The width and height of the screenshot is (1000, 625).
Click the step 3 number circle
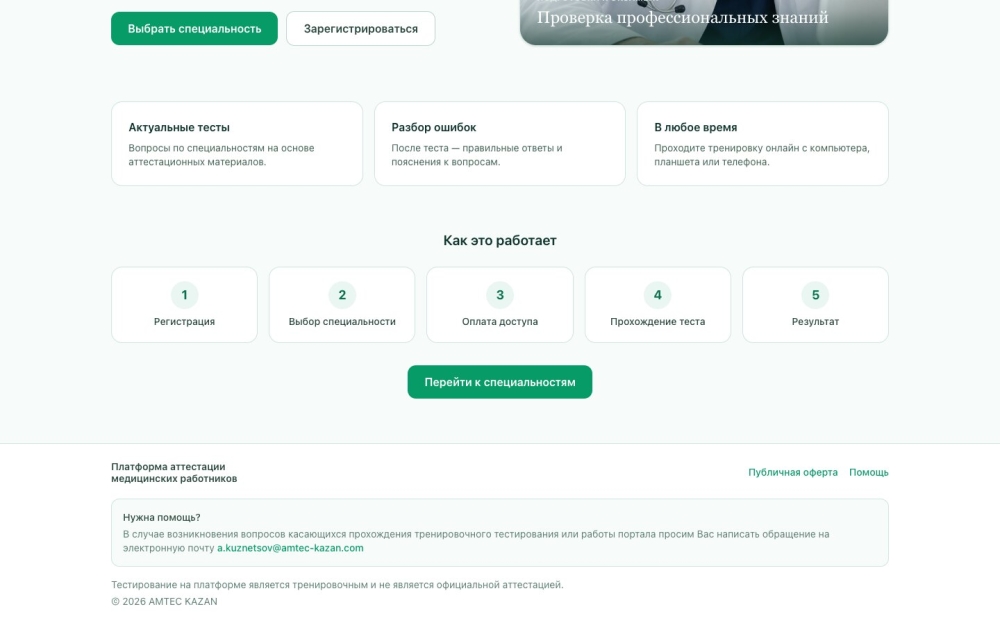(x=500, y=295)
